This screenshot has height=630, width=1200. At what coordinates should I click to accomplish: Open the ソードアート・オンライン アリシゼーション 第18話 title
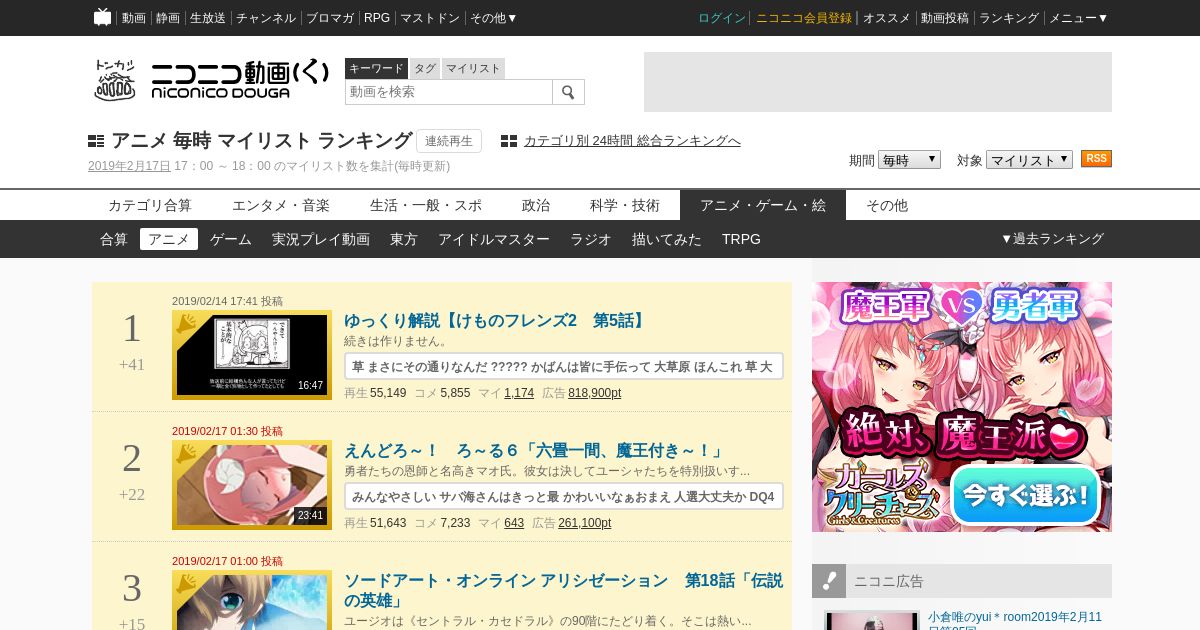click(564, 591)
